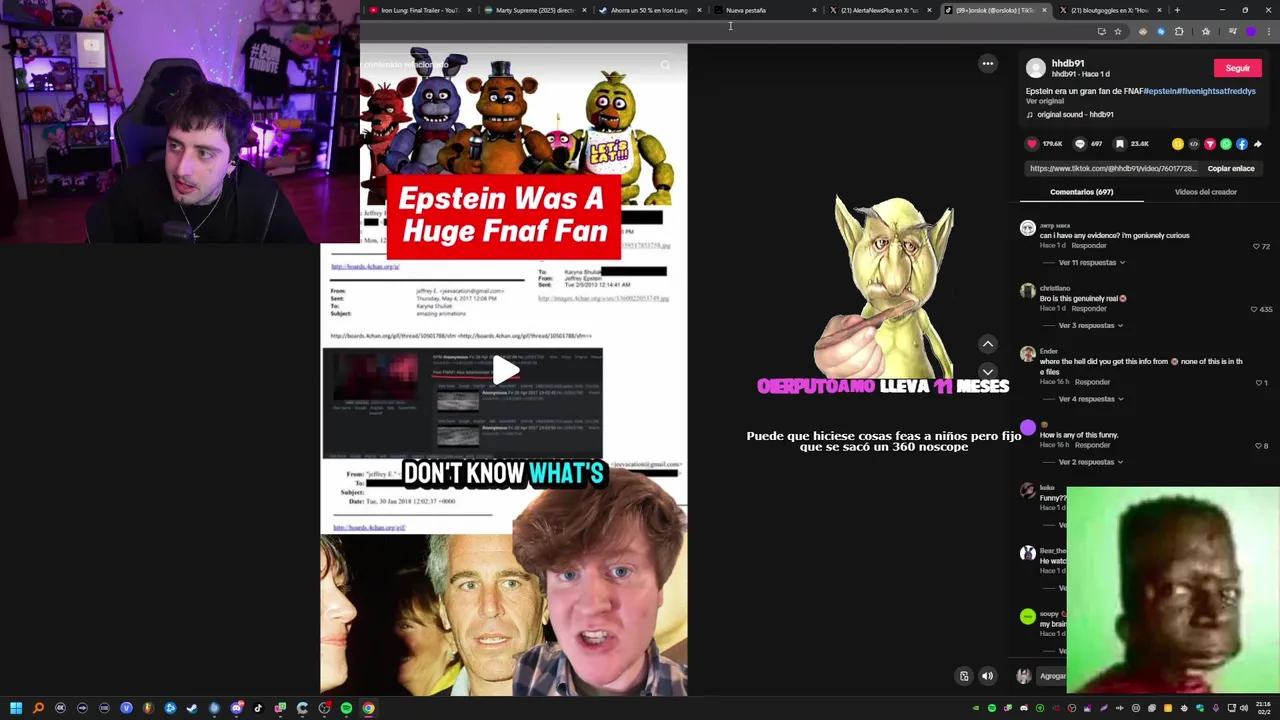Click Ver original to see the original caption
This screenshot has width=1280, height=720.
point(1045,101)
